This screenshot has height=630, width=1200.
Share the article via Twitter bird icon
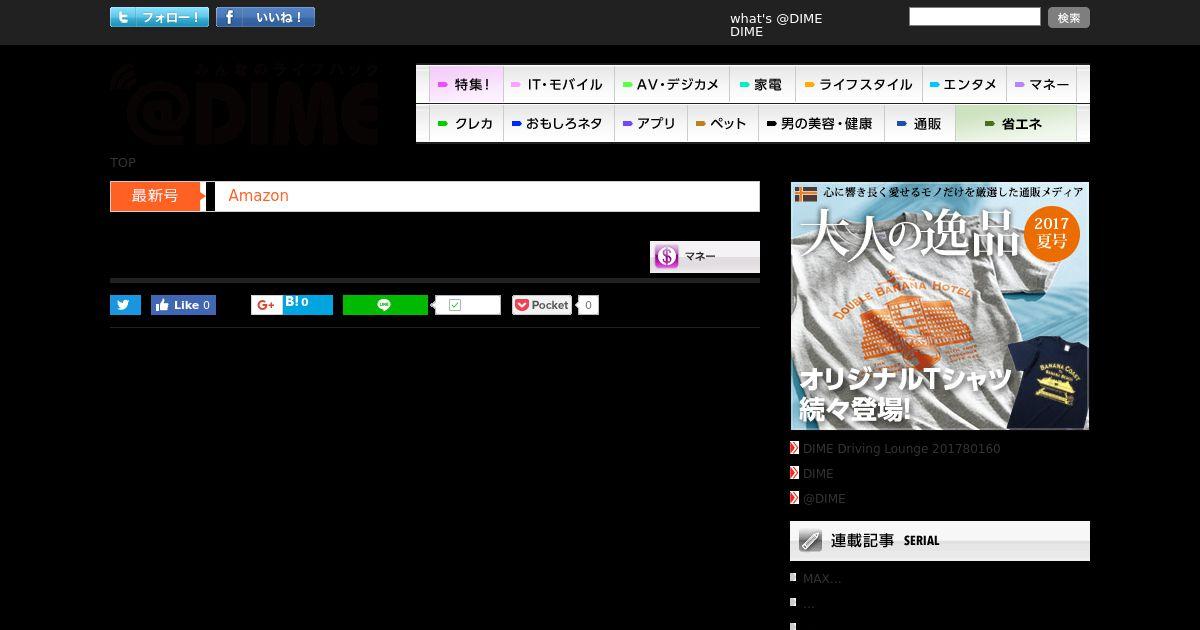(125, 305)
